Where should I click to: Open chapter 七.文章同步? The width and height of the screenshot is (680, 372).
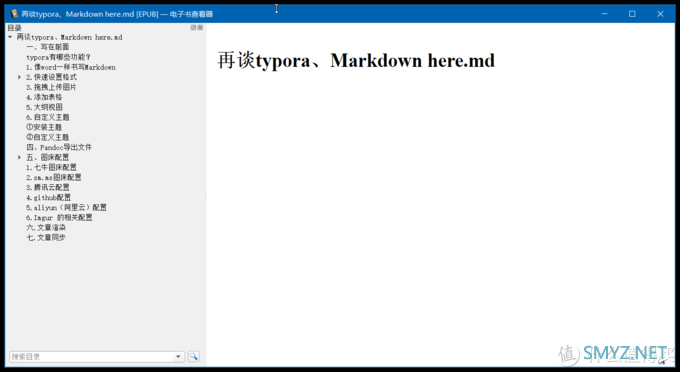(46, 238)
